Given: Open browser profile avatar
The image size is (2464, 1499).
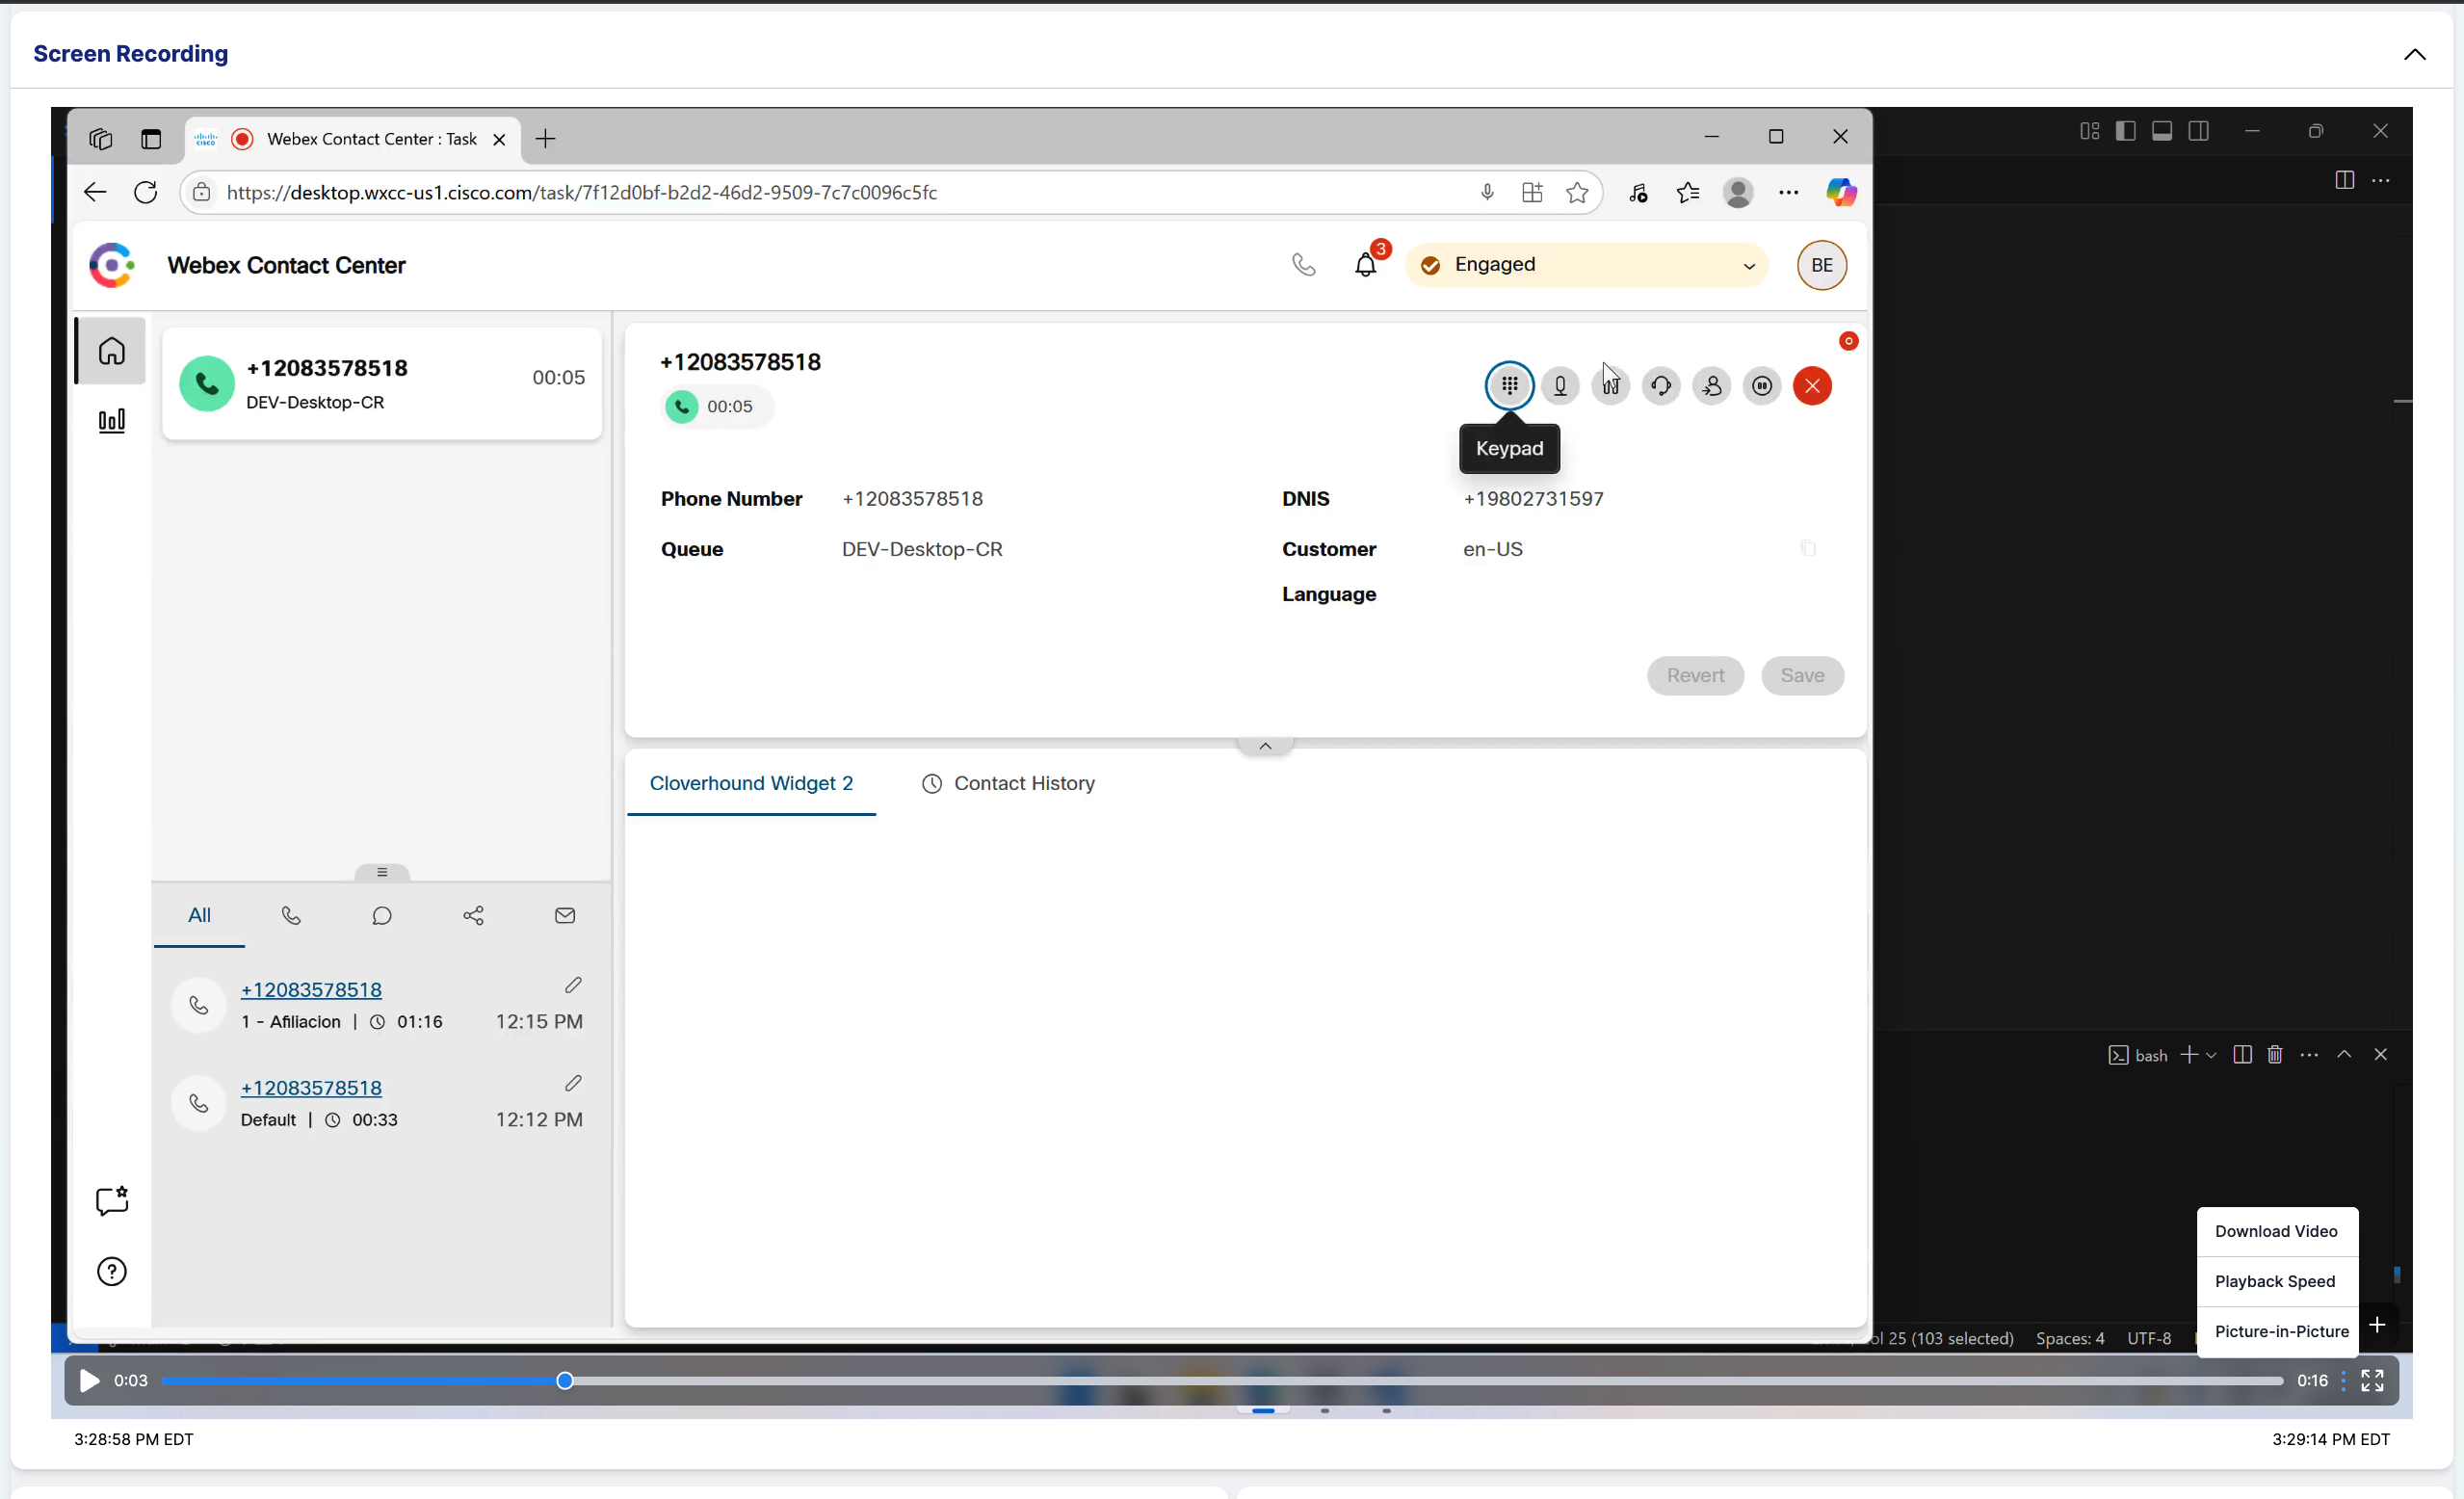Looking at the screenshot, I should [x=1738, y=192].
